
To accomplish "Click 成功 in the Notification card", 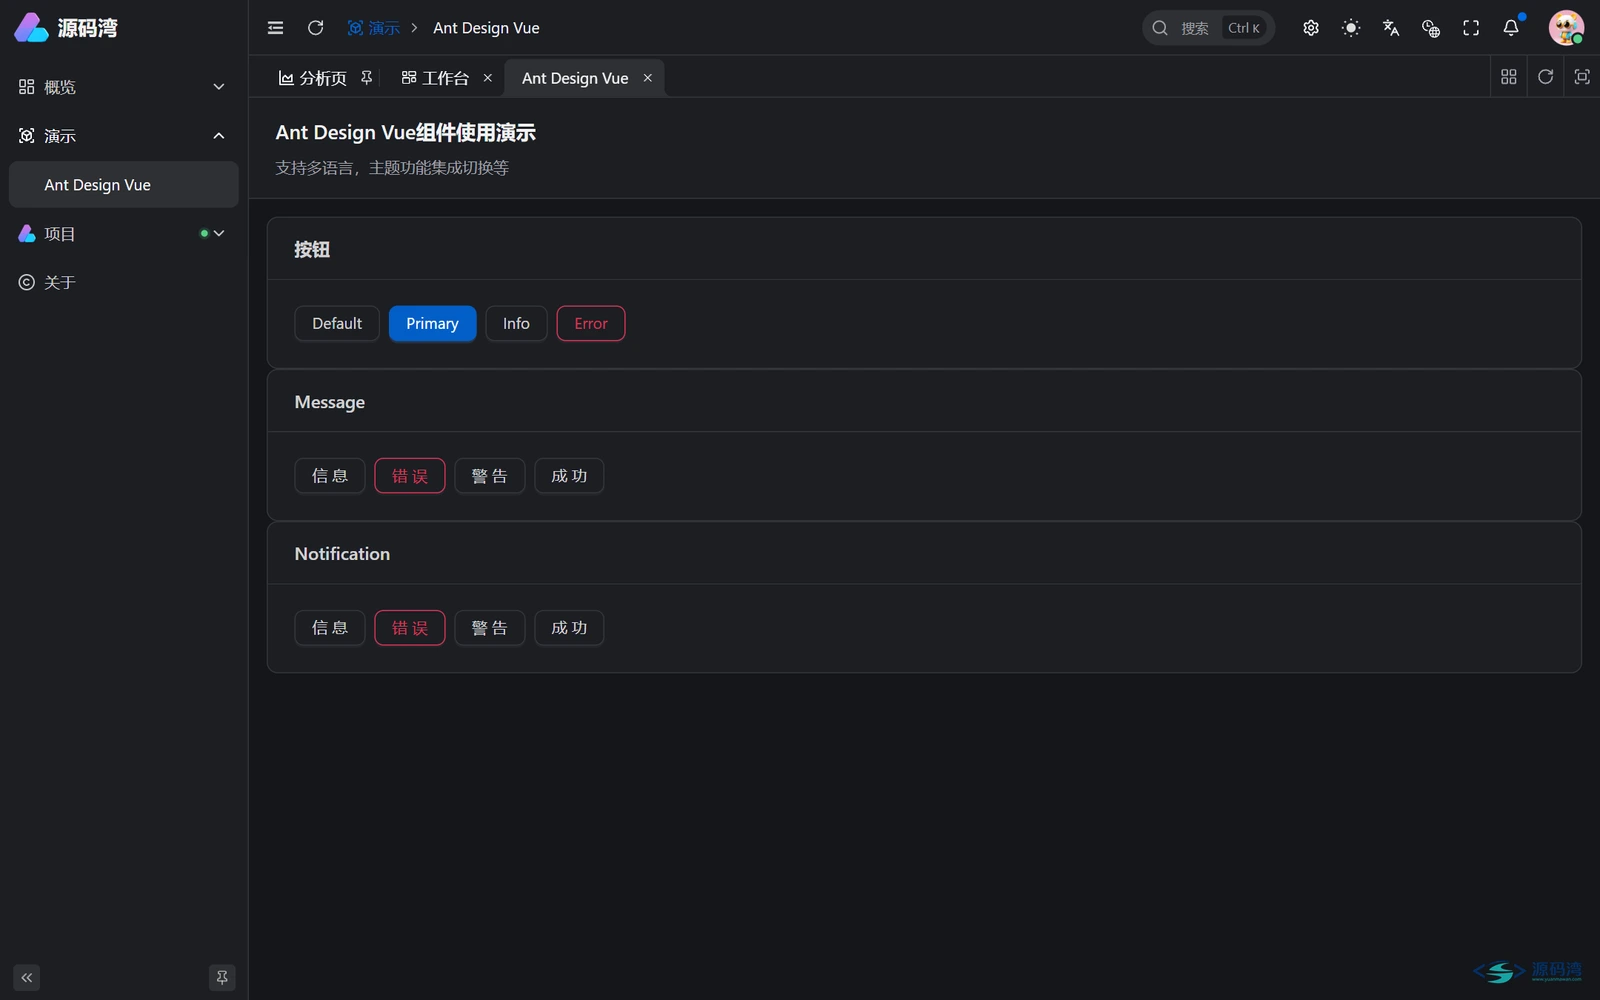I will pos(569,628).
